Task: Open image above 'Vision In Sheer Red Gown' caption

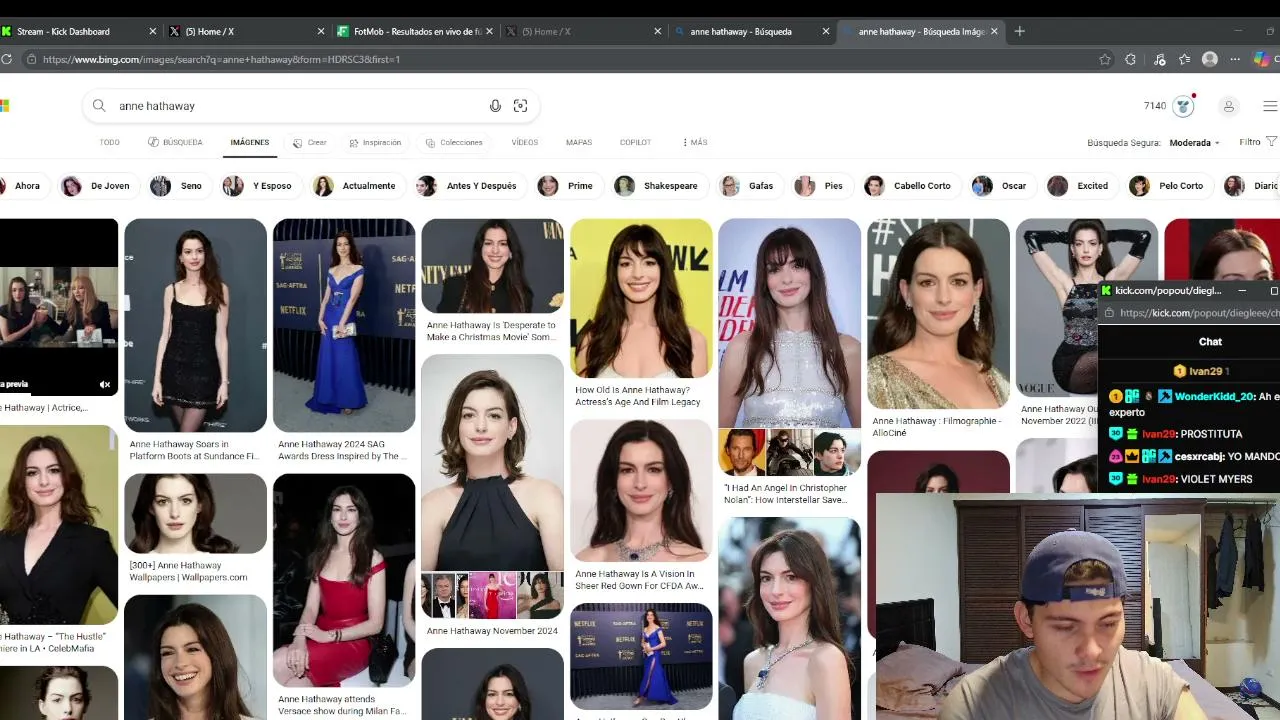Action: pyautogui.click(x=641, y=491)
